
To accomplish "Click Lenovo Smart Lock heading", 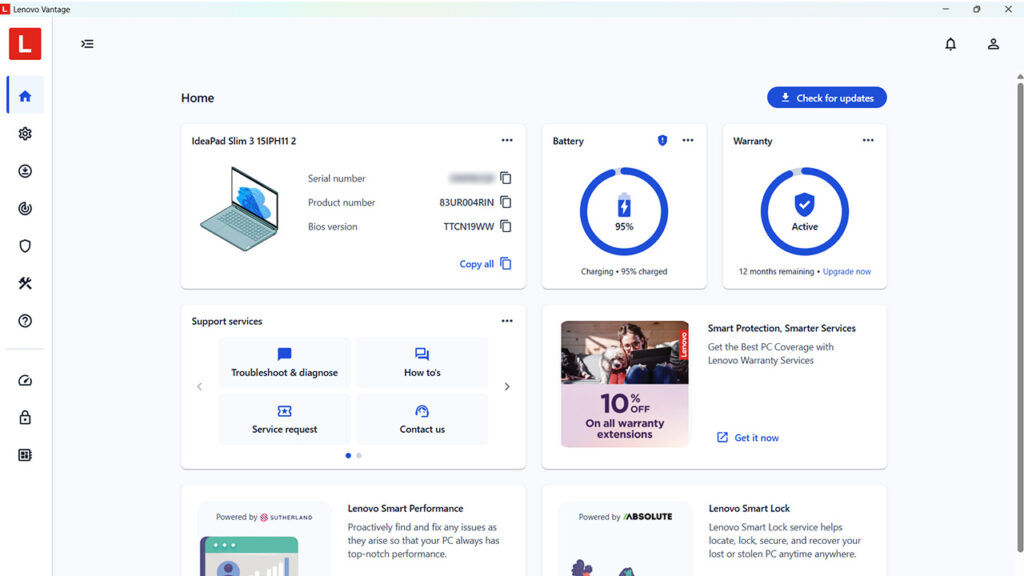I will [749, 508].
